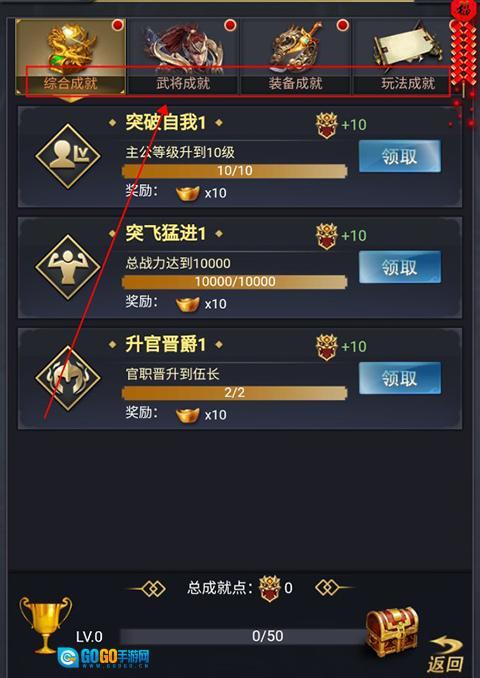Tap the achievement point mask beside 总成就点
The height and width of the screenshot is (678, 480).
click(270, 588)
